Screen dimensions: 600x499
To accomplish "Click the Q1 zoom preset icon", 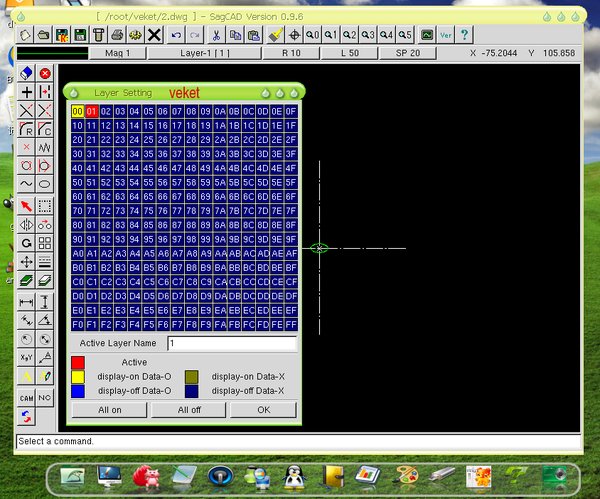I will tap(331, 34).
